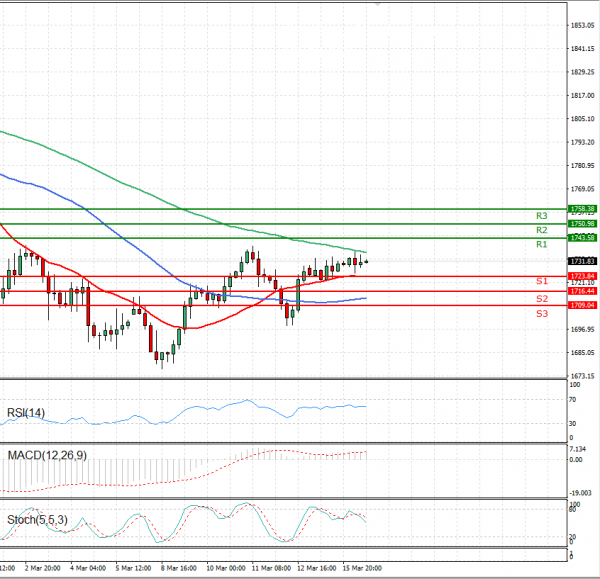Click the 10 Mar 00:00 time label
Image resolution: width=600 pixels, height=579 pixels.
click(x=226, y=568)
